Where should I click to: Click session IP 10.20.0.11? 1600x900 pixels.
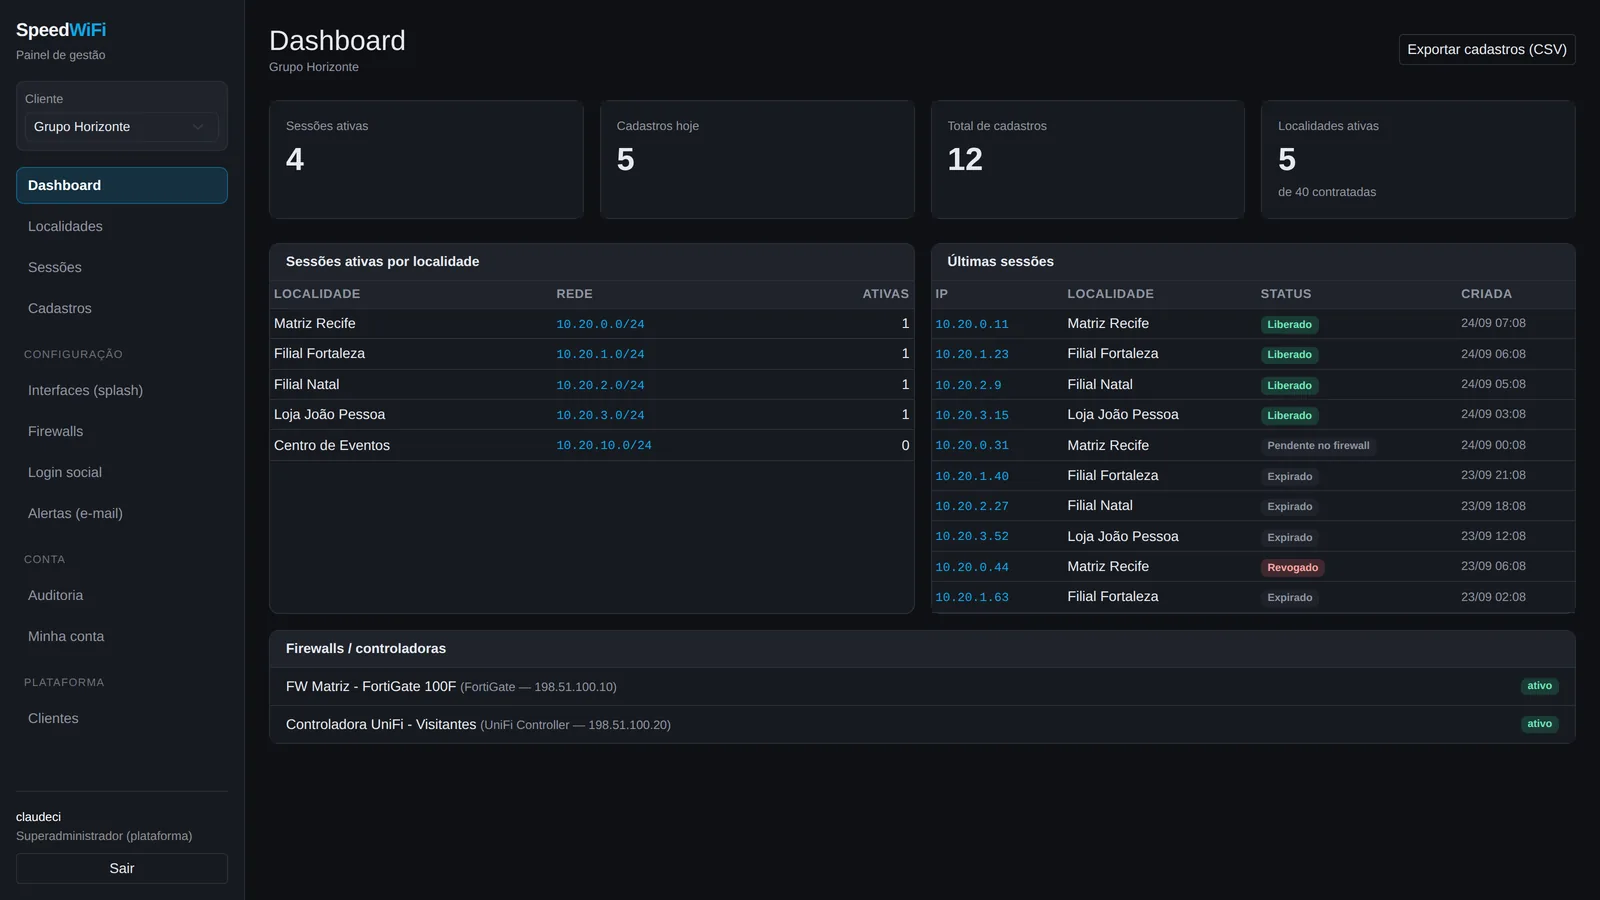click(x=972, y=324)
